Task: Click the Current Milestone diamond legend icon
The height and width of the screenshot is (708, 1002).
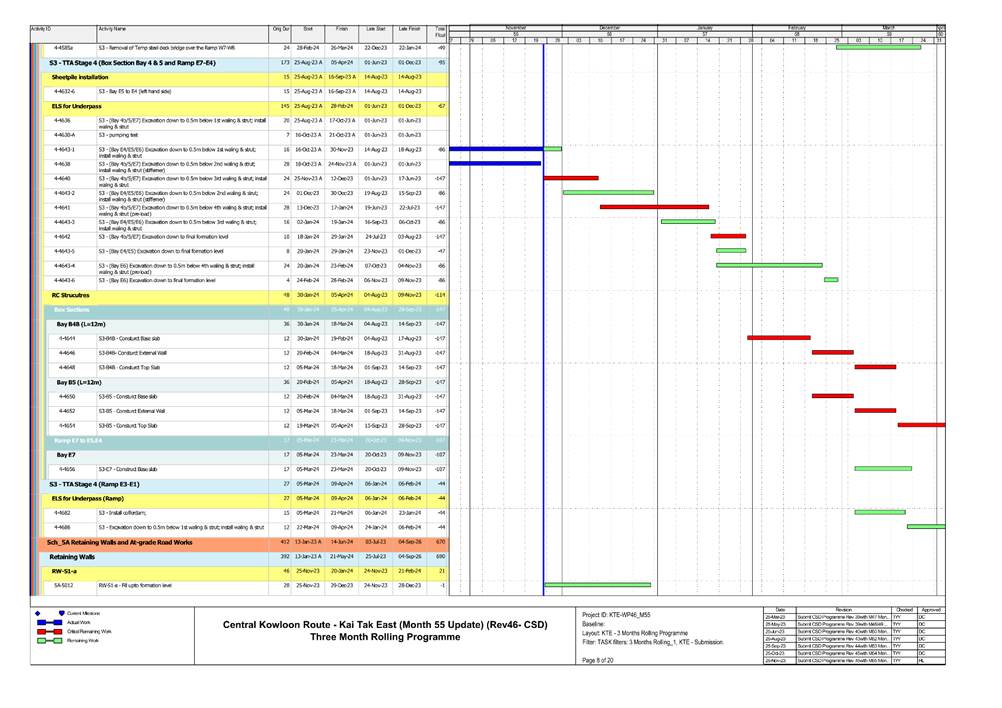Action: coord(37,612)
